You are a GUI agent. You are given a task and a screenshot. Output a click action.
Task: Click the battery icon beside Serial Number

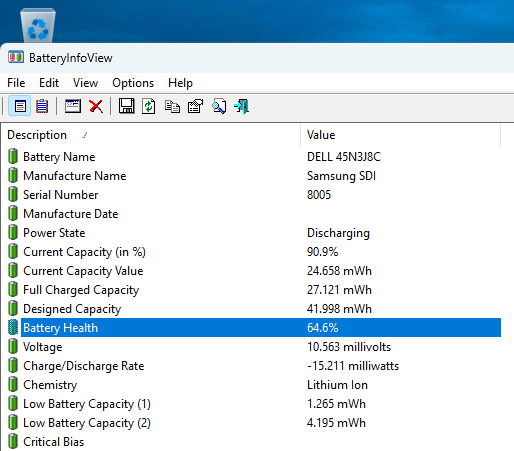click(13, 194)
